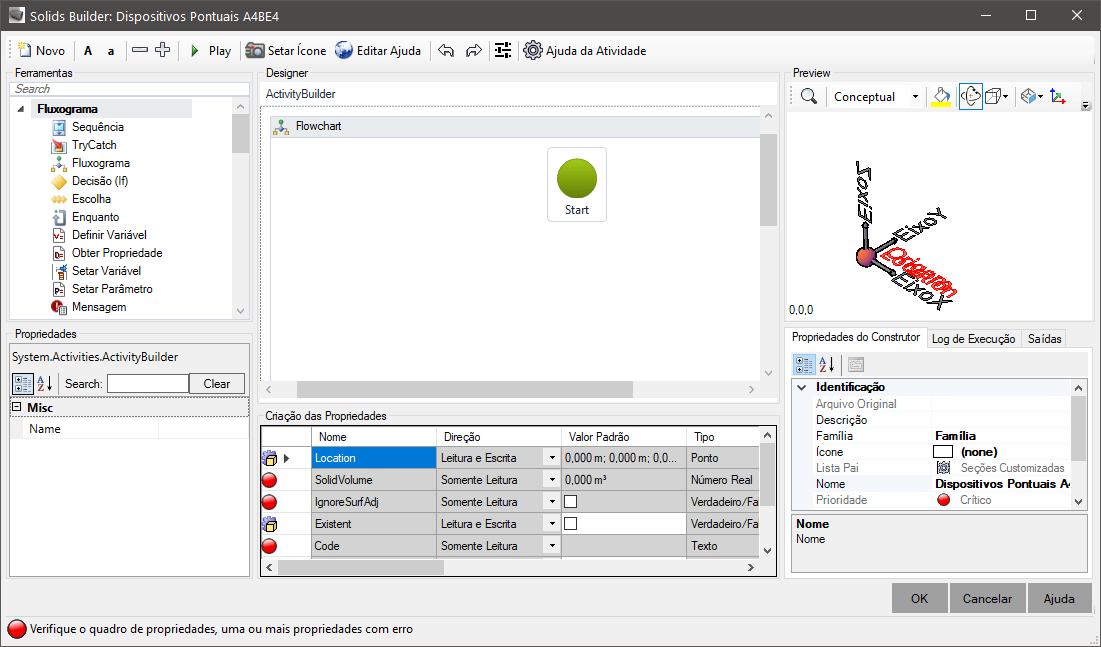
Task: Open the Conceptual visual style dropdown
Action: [915, 97]
